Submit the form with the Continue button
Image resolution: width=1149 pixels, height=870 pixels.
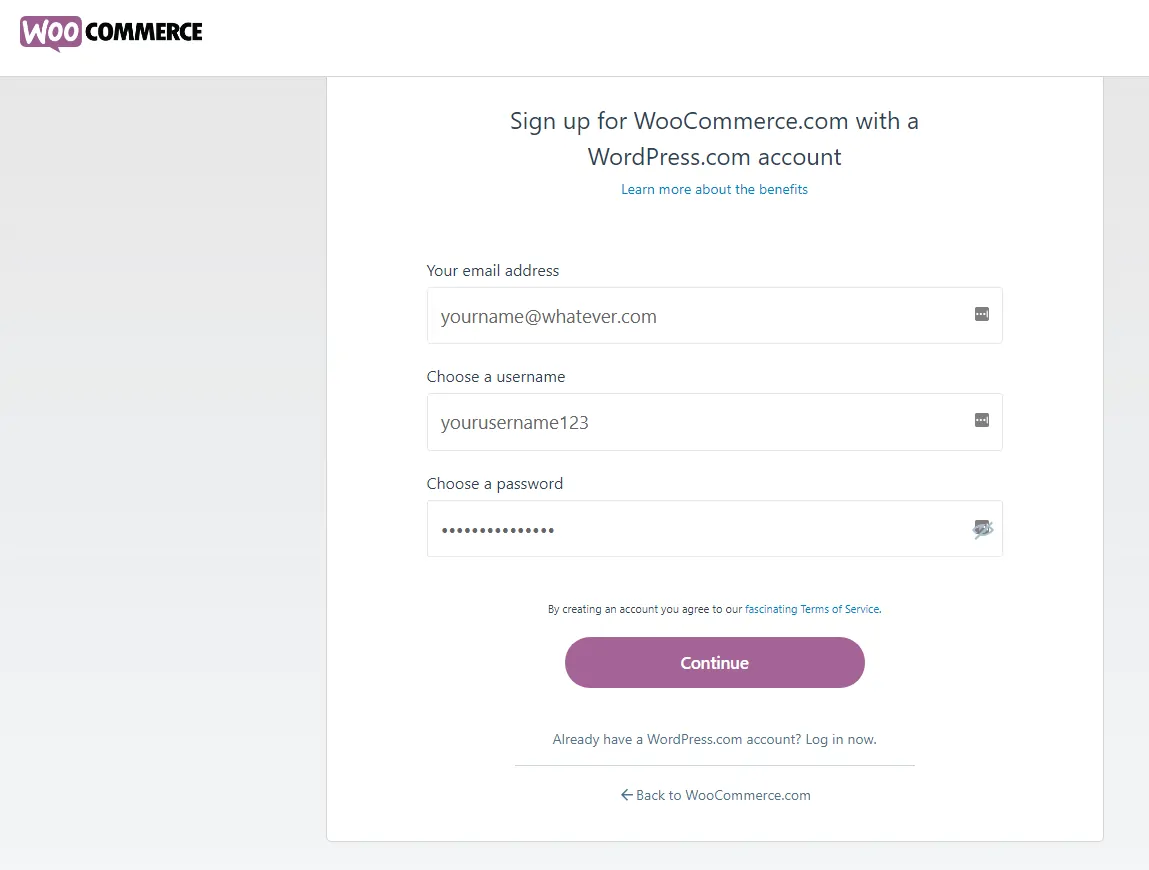click(714, 663)
